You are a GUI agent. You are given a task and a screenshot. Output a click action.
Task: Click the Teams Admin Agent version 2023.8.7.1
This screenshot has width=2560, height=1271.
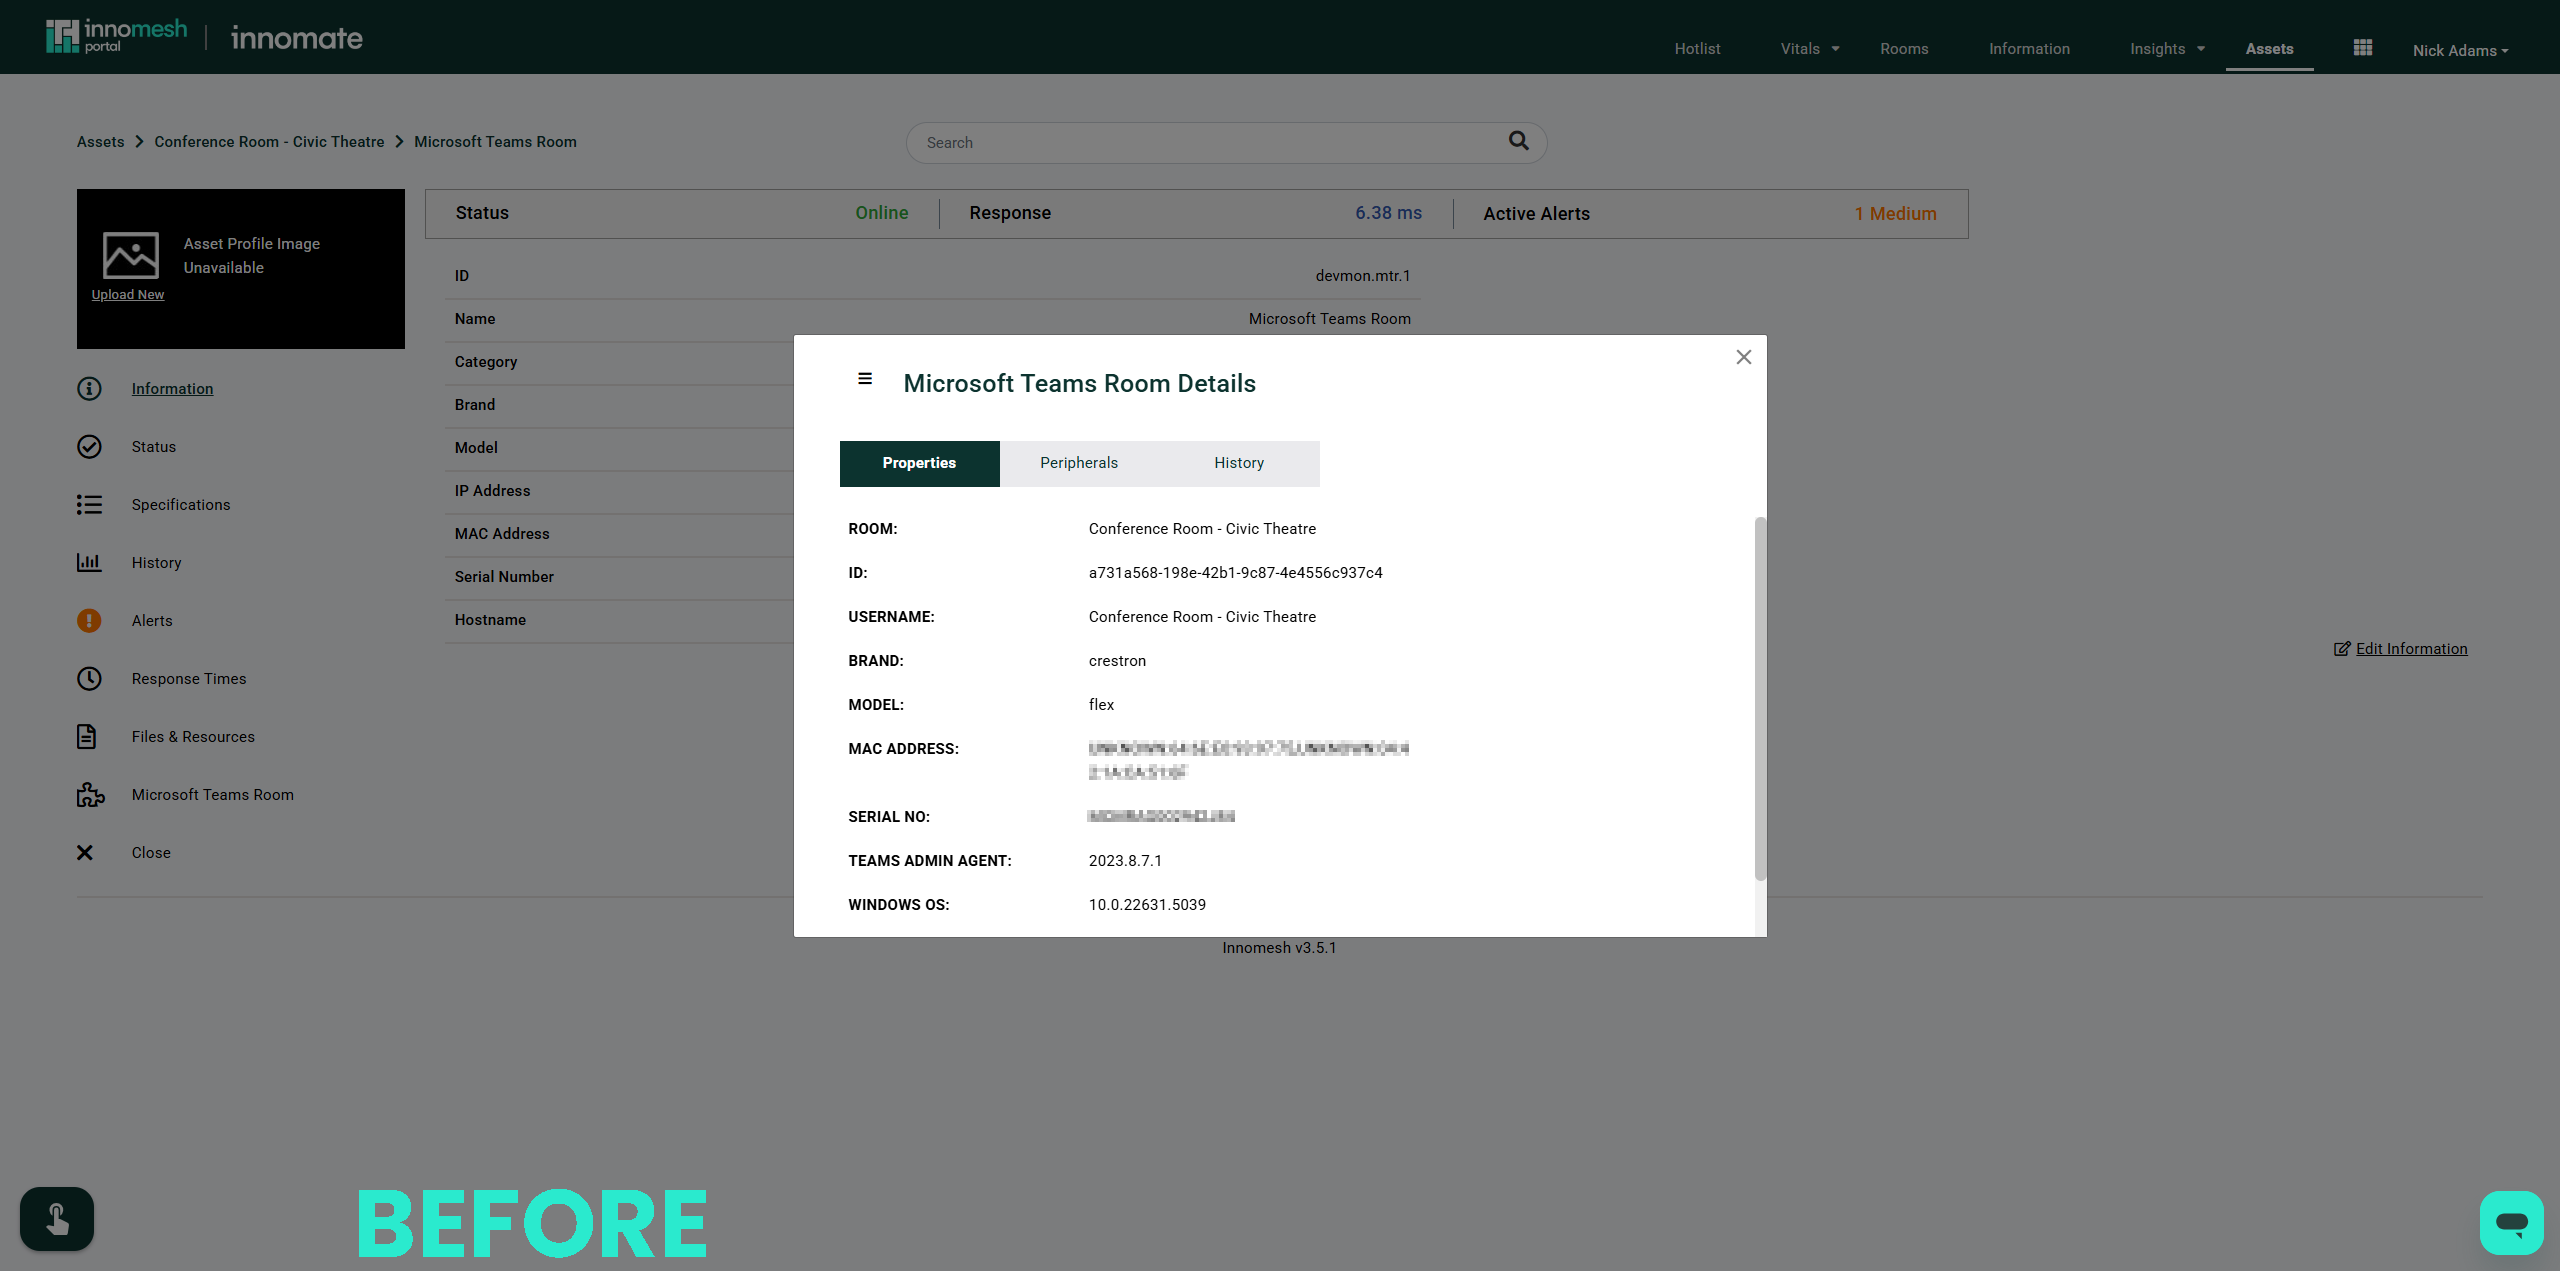coord(1126,861)
